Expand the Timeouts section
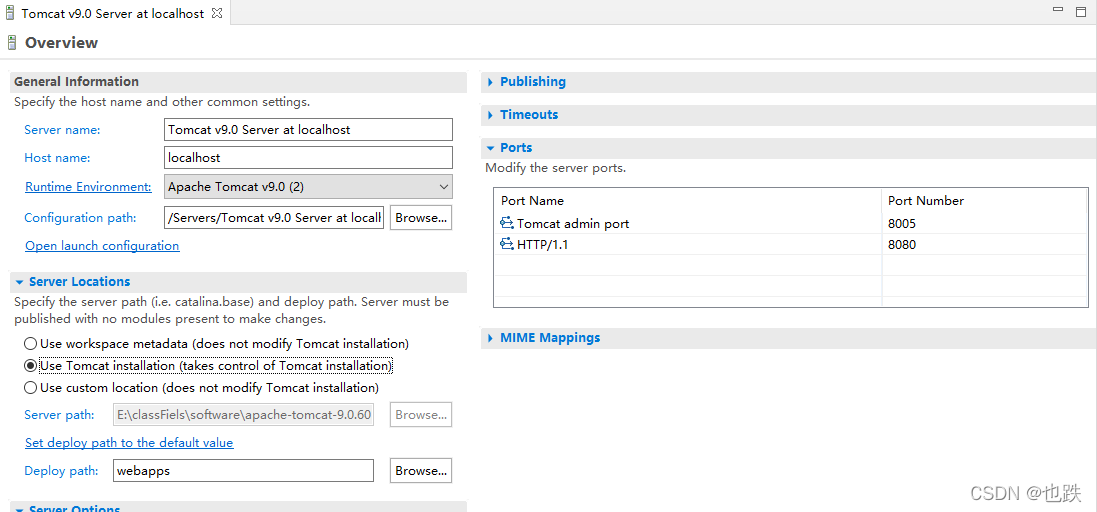Screen dimensions: 1097x512 491,115
